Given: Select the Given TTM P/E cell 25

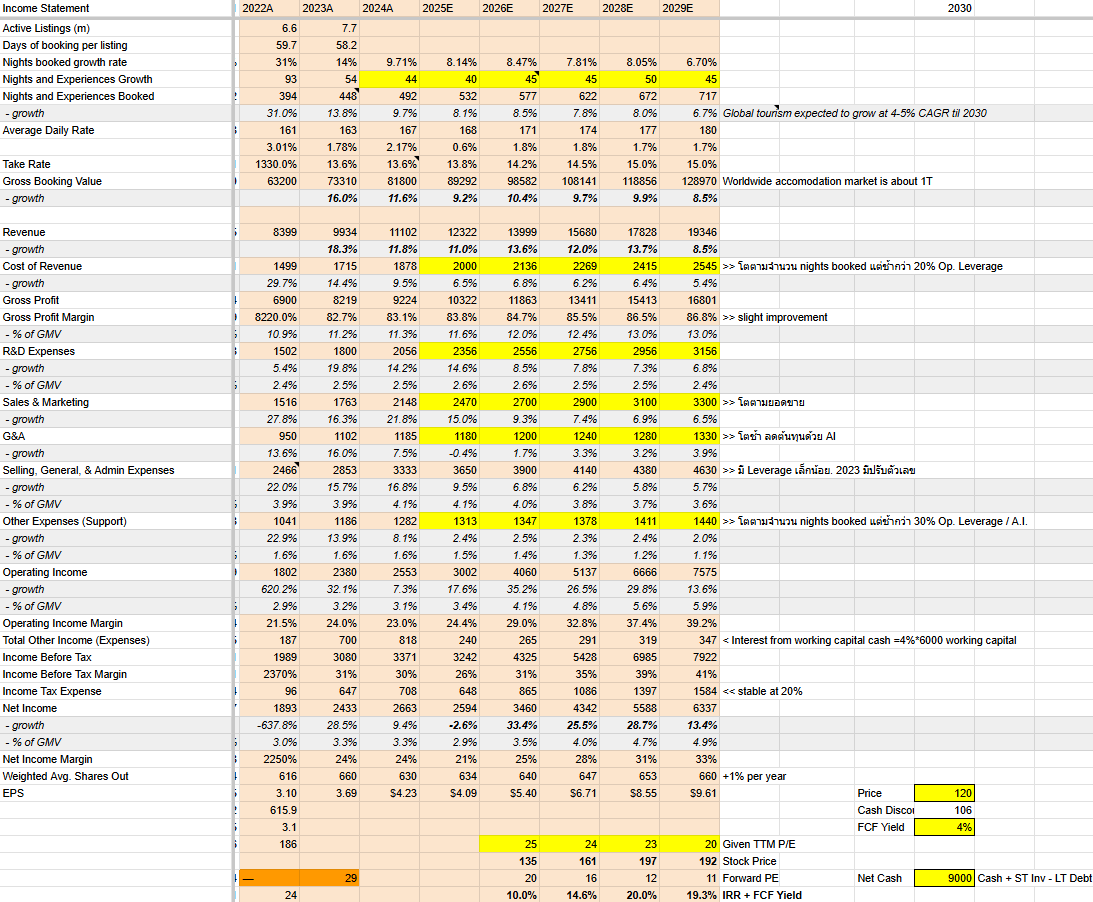Looking at the screenshot, I should click(x=509, y=844).
